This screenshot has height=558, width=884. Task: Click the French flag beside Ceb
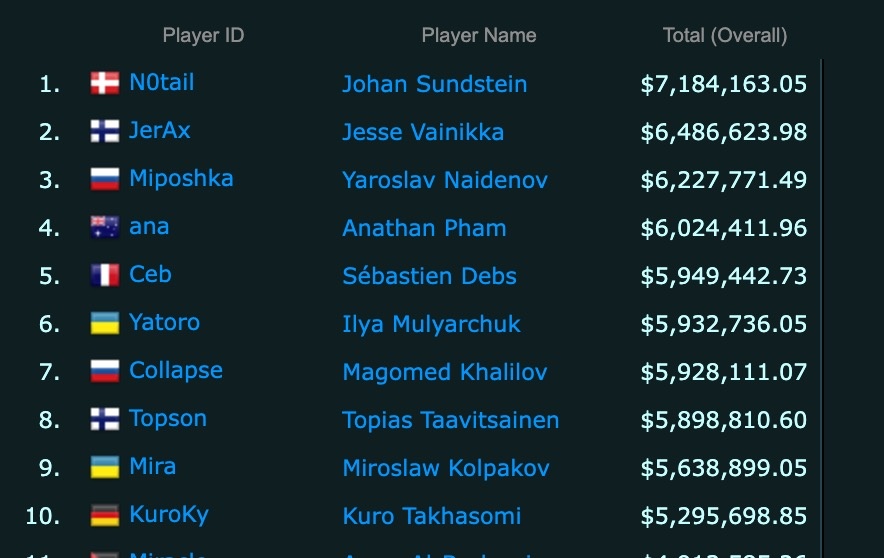point(105,275)
